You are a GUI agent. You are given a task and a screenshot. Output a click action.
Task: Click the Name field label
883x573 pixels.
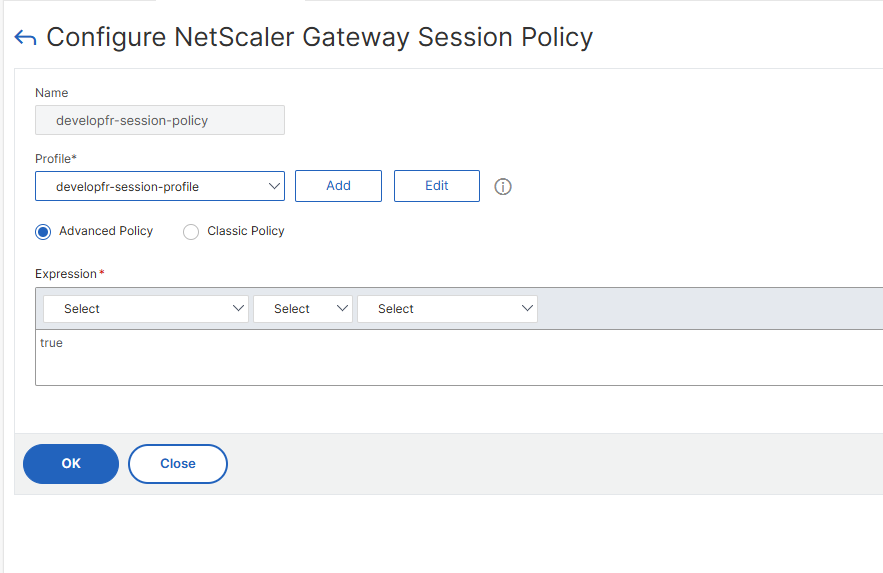pyautogui.click(x=52, y=93)
